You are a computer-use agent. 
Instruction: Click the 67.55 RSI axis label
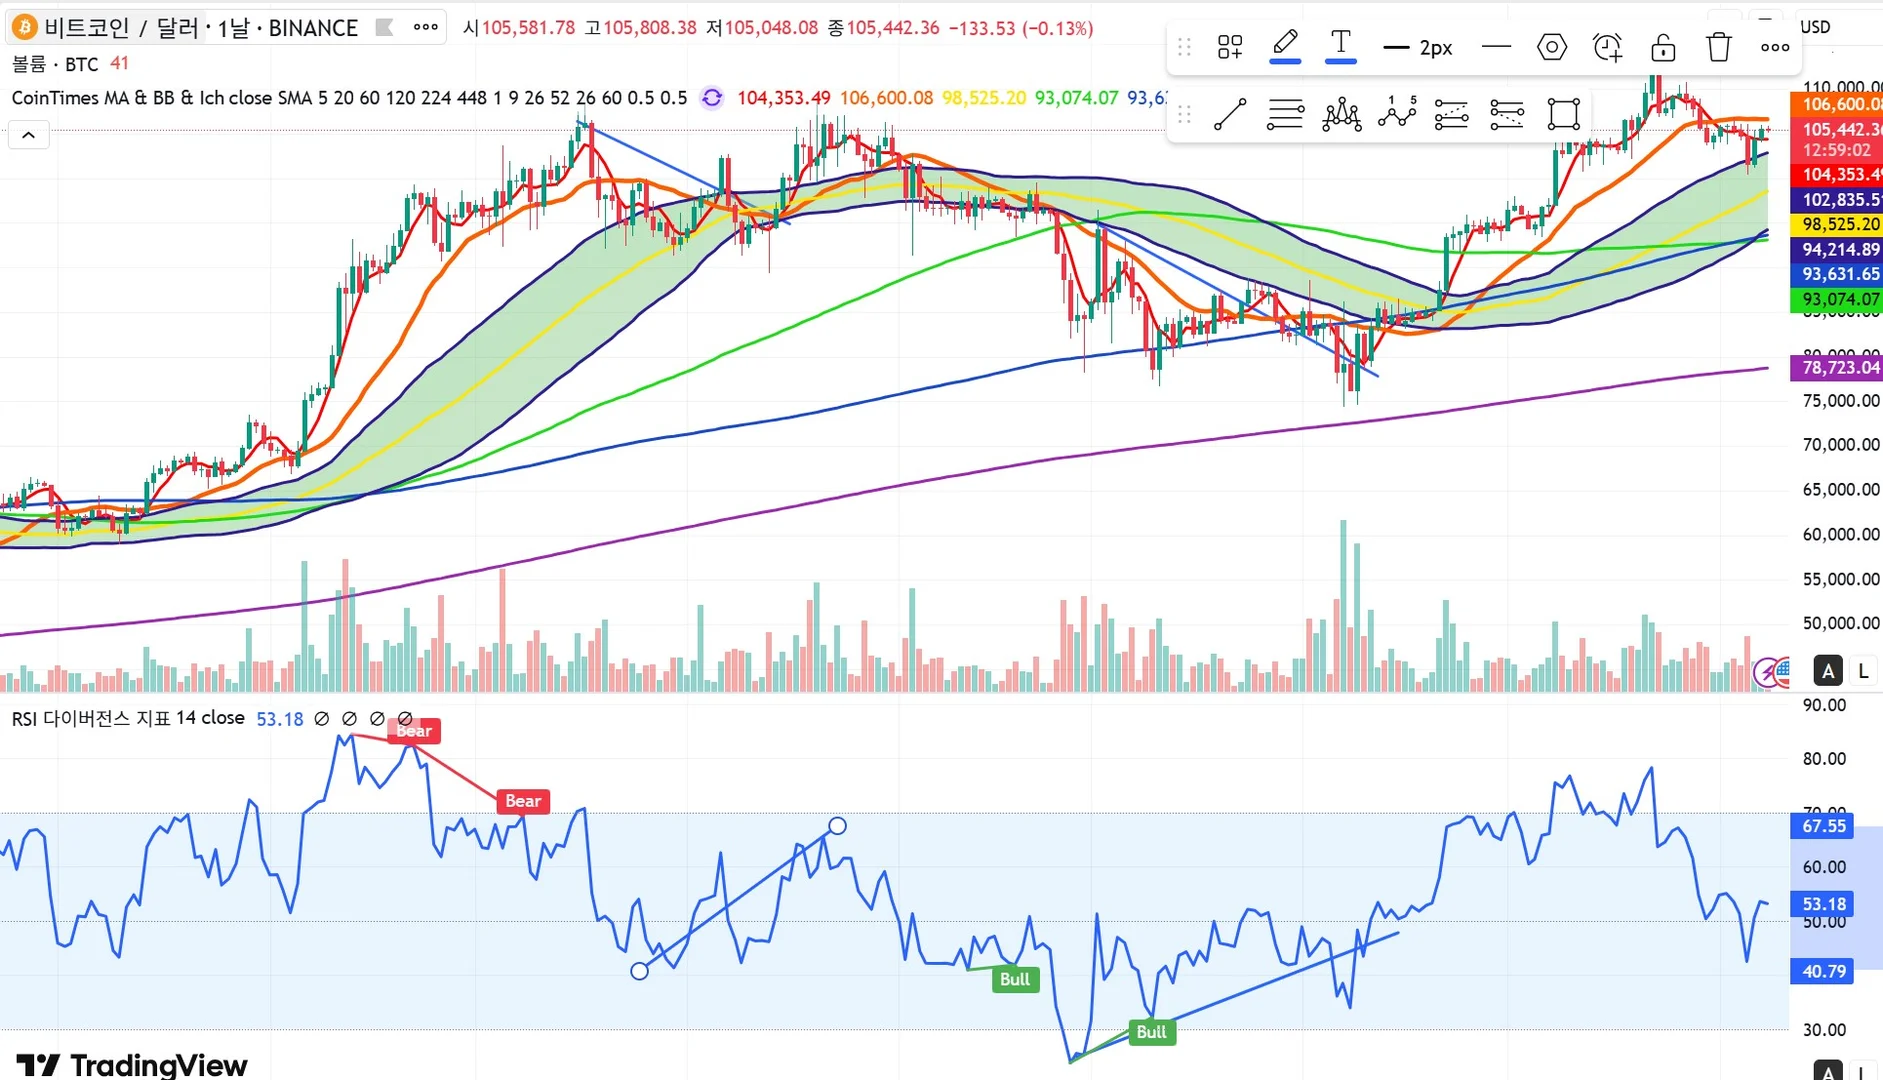click(1822, 826)
